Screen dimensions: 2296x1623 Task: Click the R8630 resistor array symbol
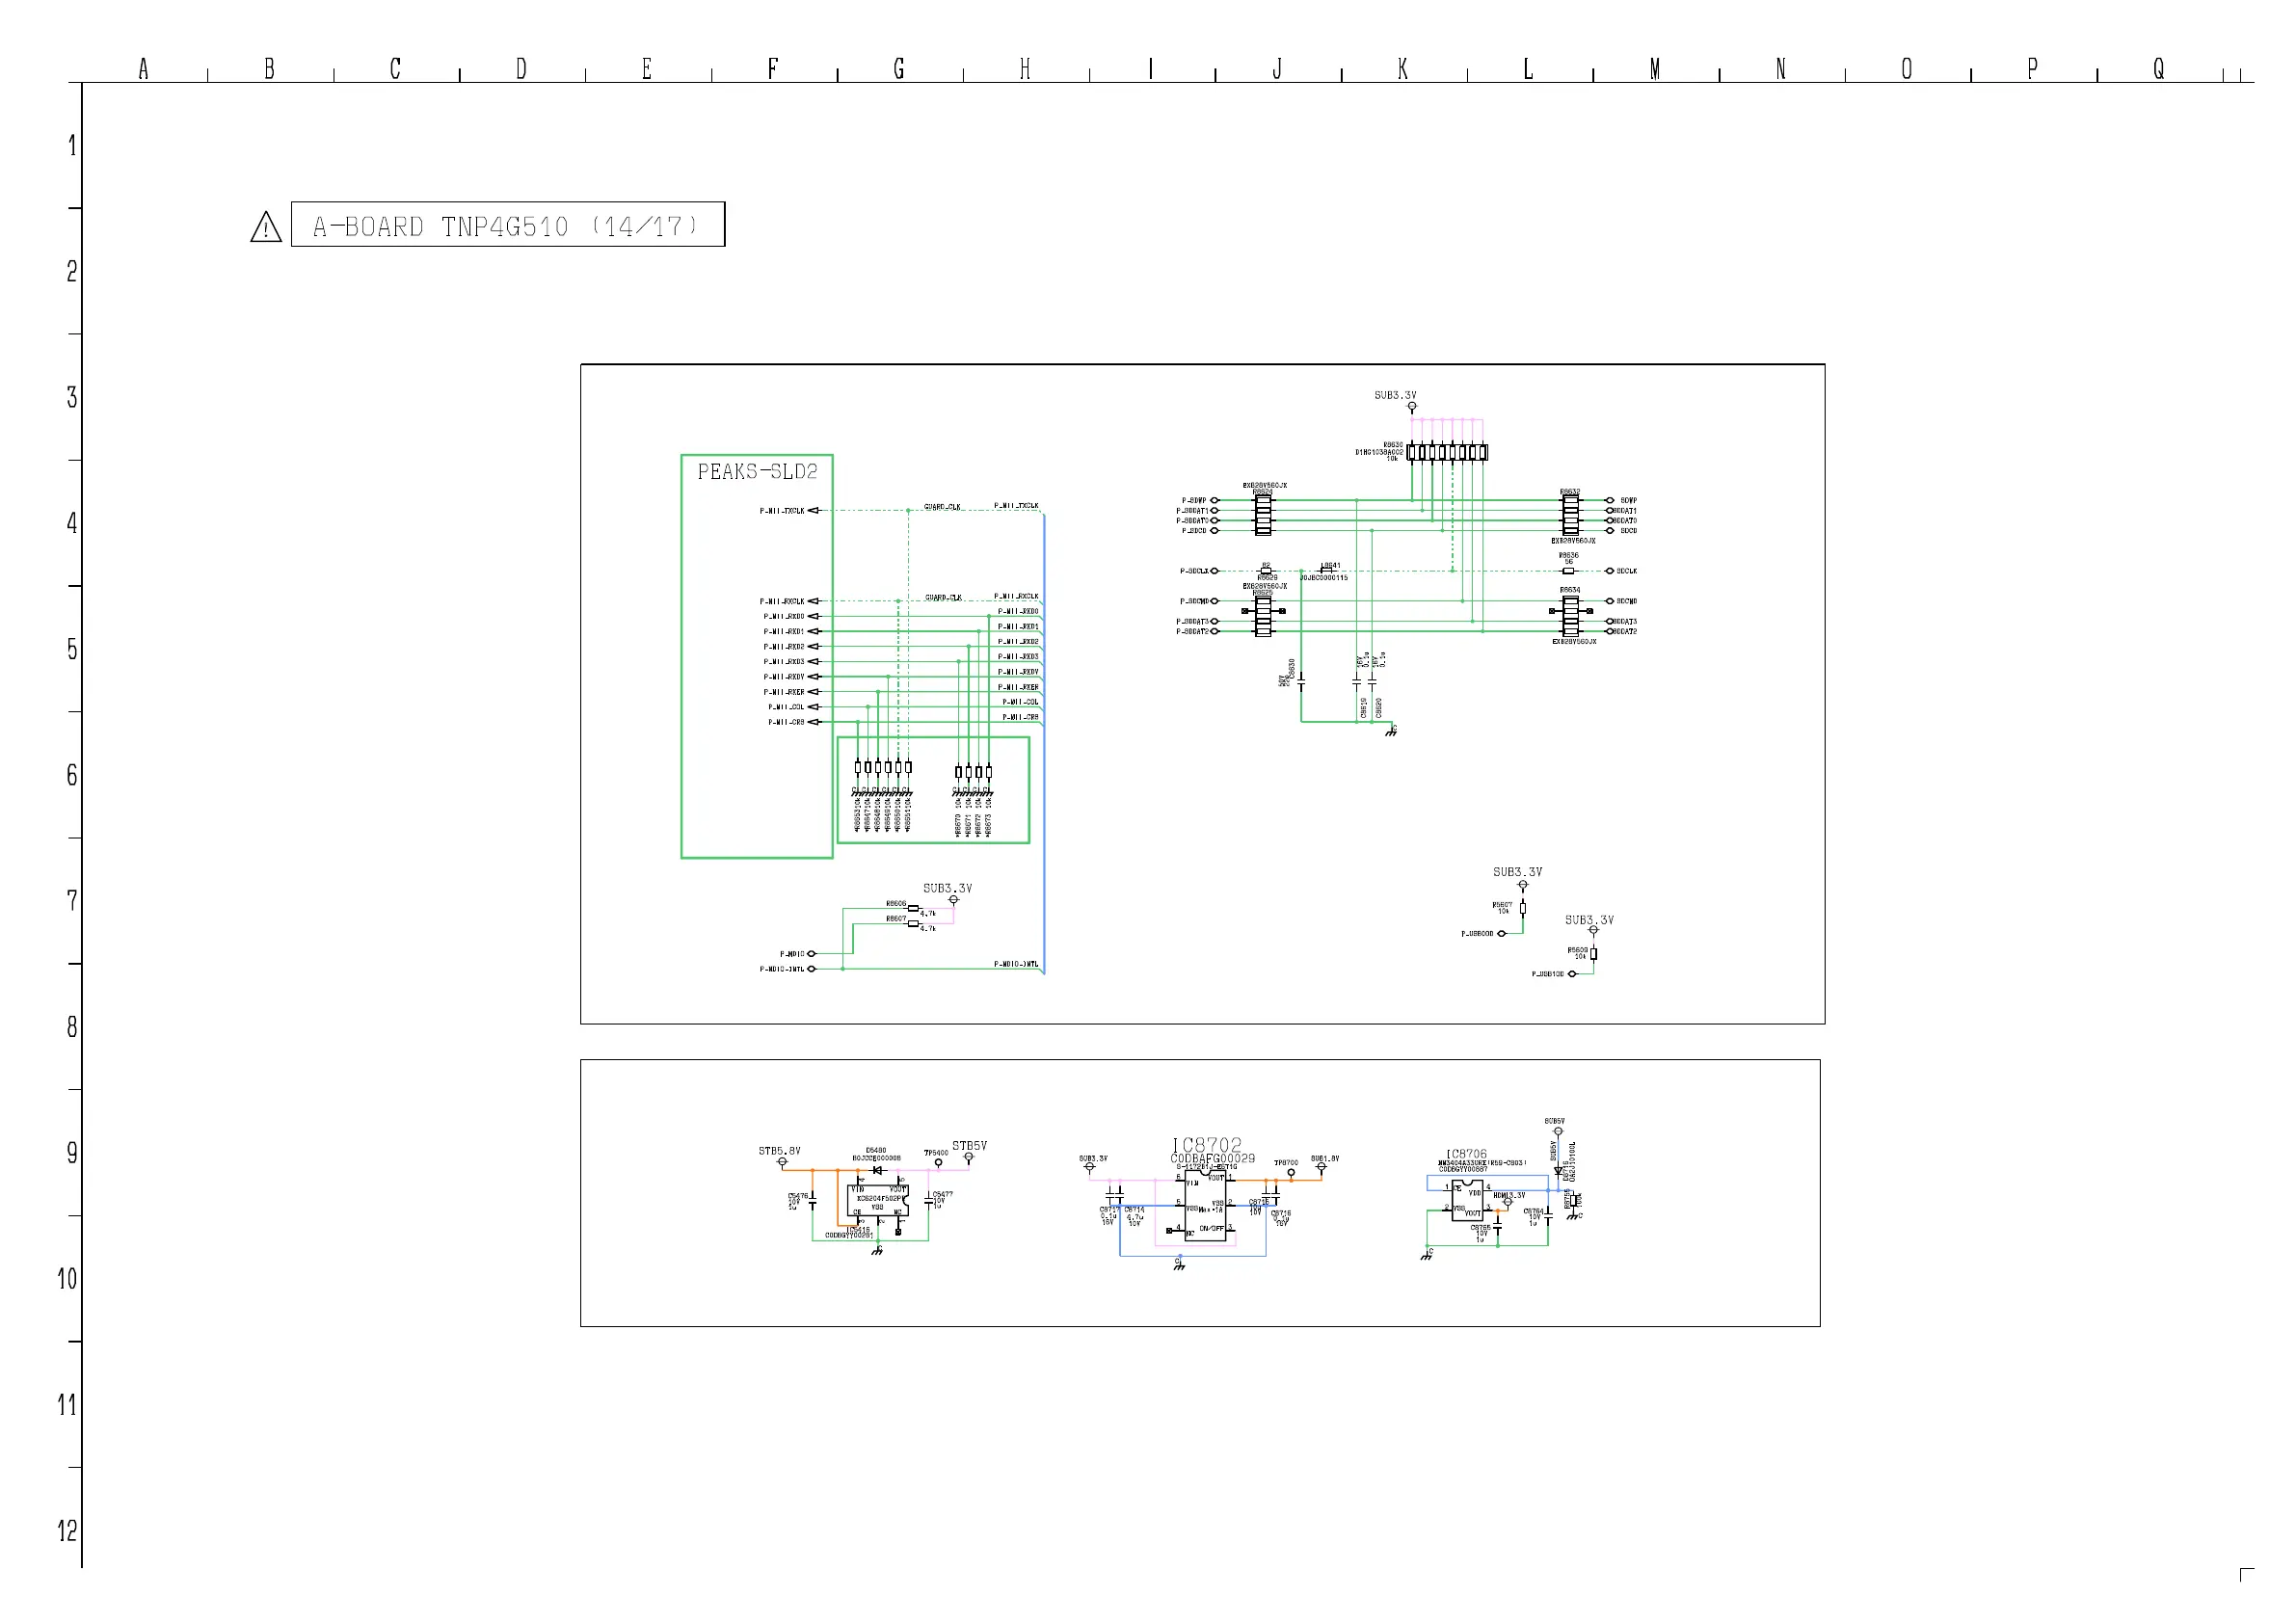click(1447, 453)
